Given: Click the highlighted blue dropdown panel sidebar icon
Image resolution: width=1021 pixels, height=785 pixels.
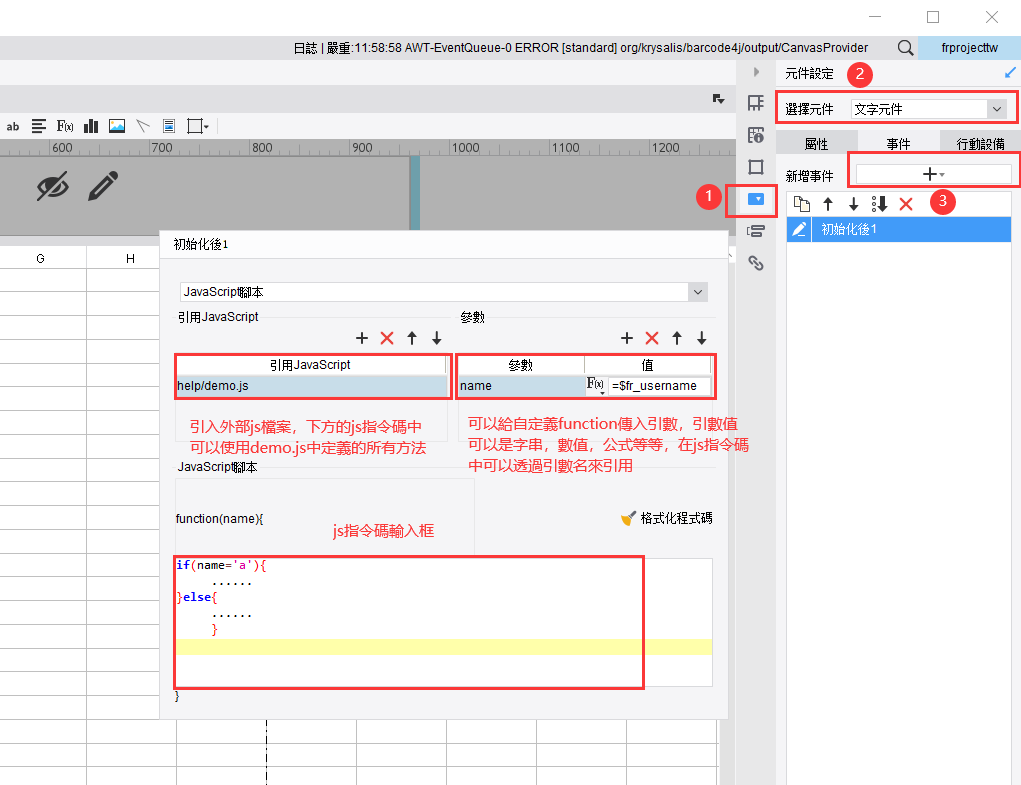Looking at the screenshot, I should coord(756,200).
